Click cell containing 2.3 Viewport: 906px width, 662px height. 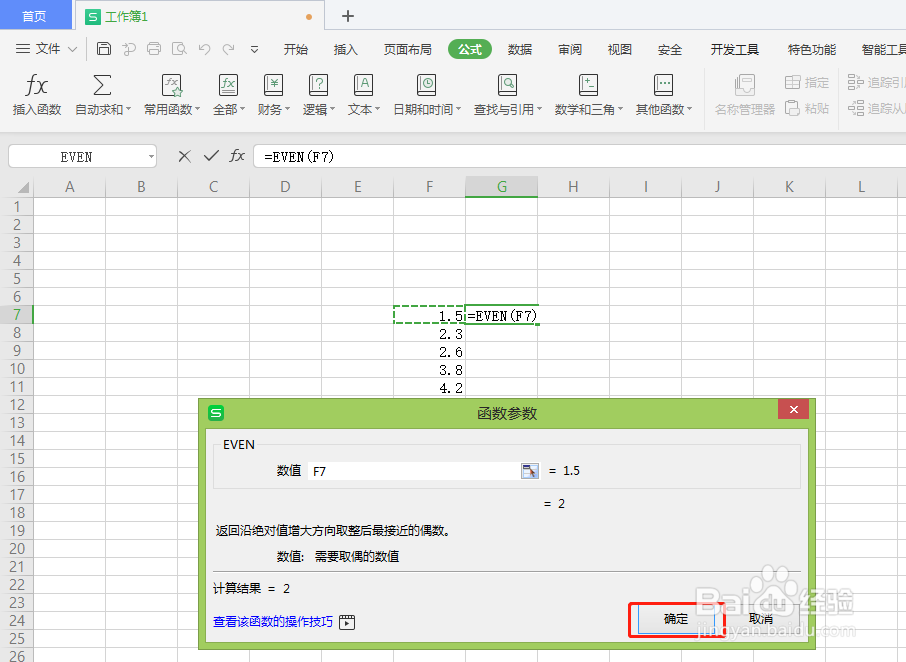429,333
